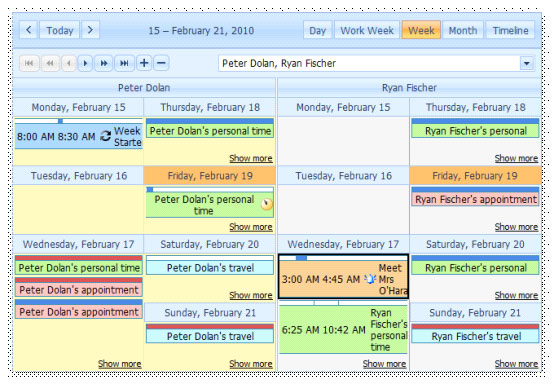Viewport: 555px width, 385px height.
Task: Advance to next week with right arrow
Action: [90, 30]
